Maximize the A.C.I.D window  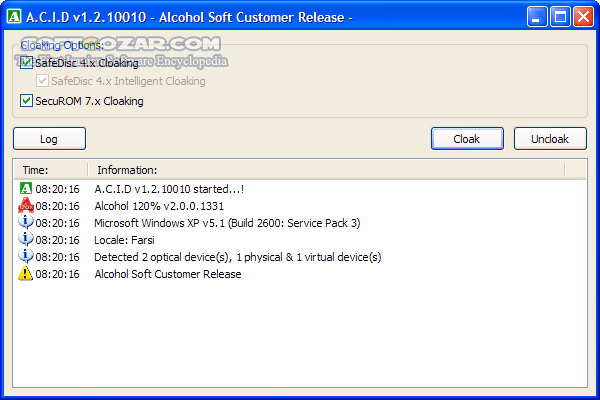[560, 17]
